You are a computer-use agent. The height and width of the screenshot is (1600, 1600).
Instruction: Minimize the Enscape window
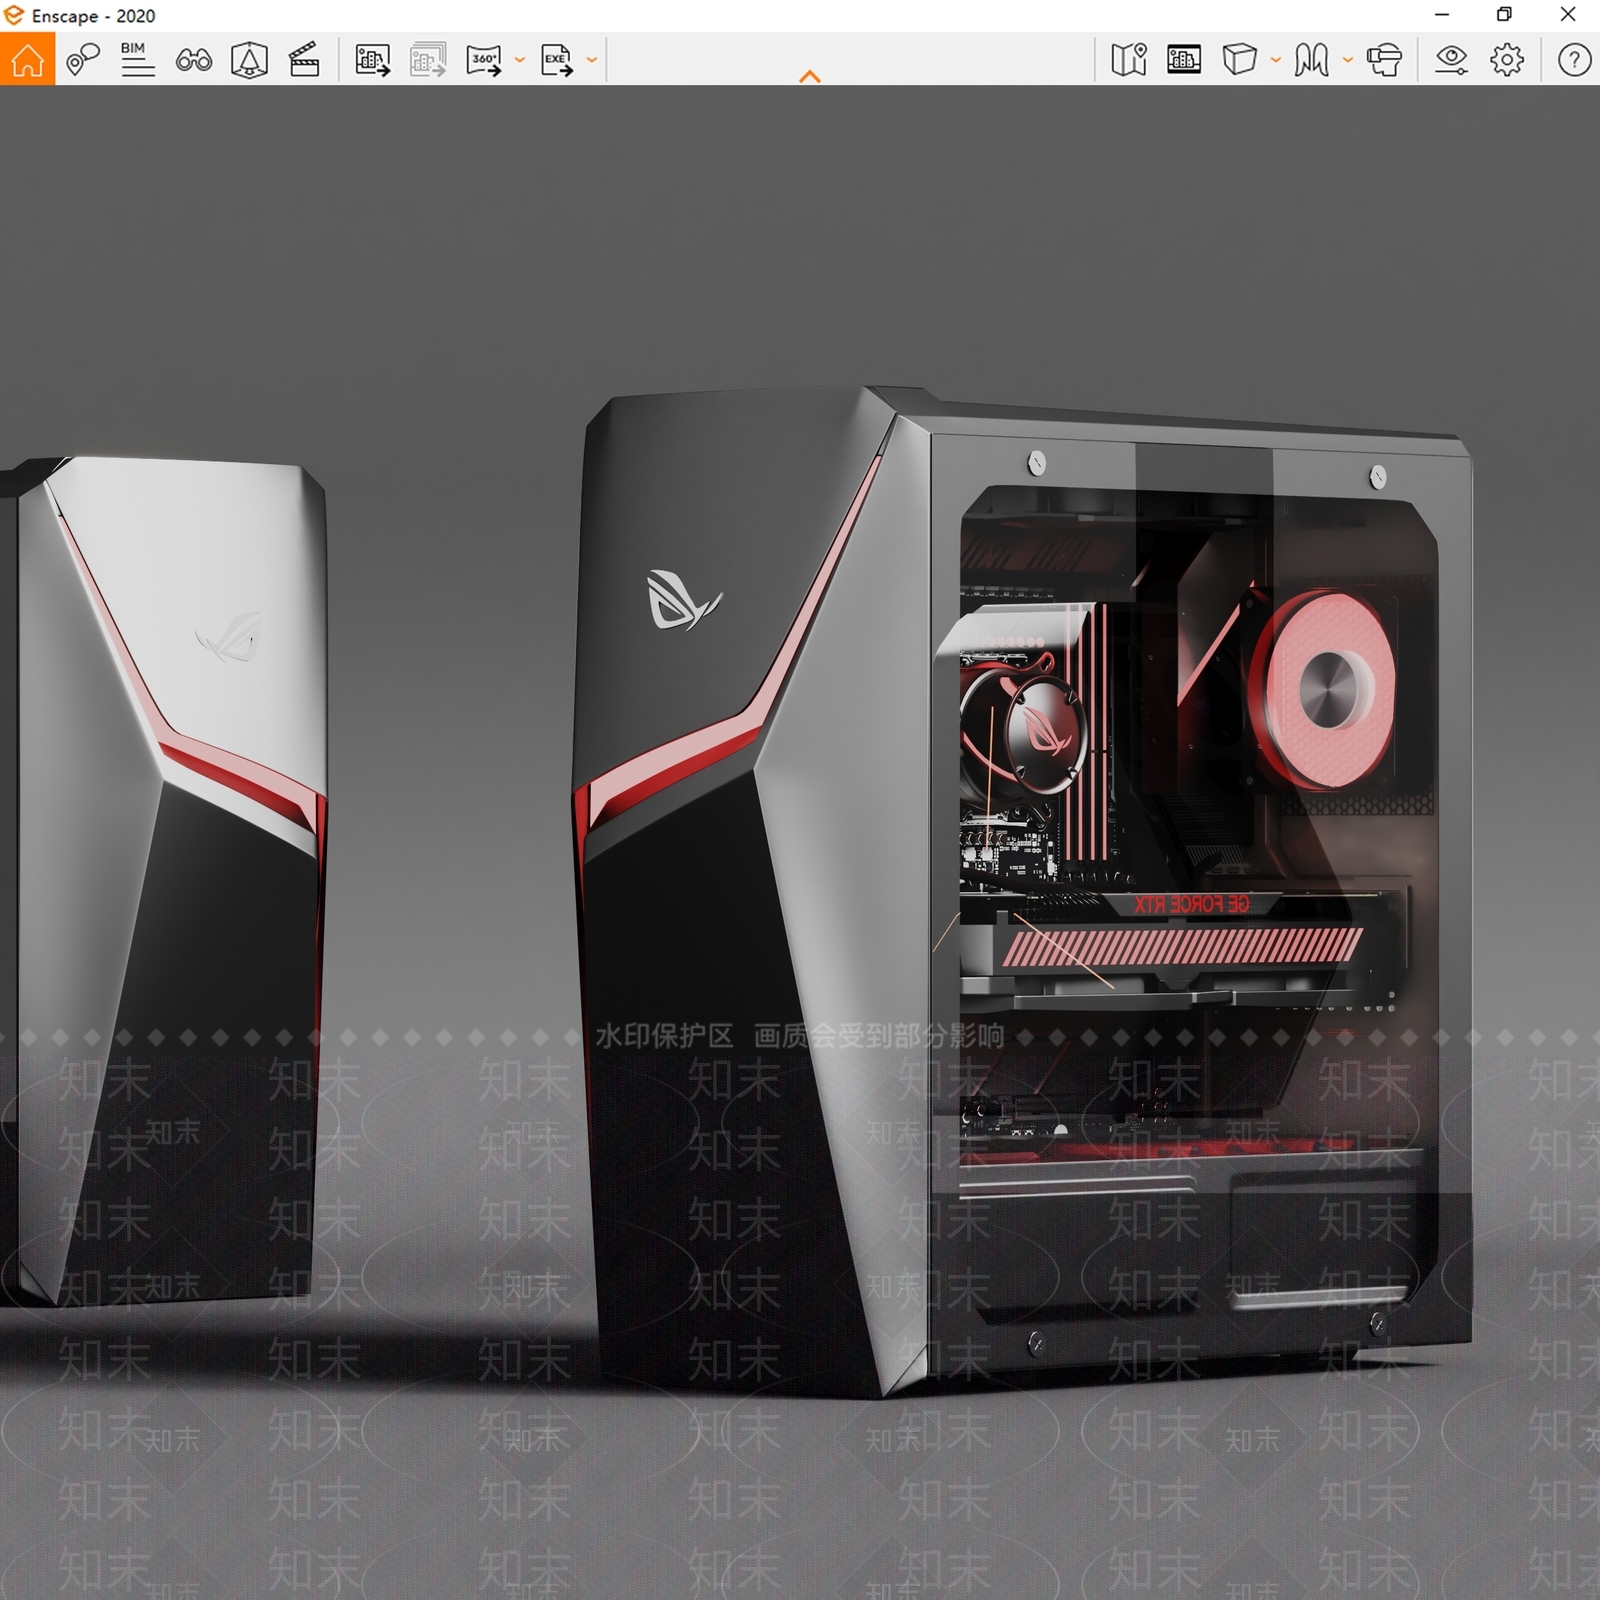[1442, 15]
